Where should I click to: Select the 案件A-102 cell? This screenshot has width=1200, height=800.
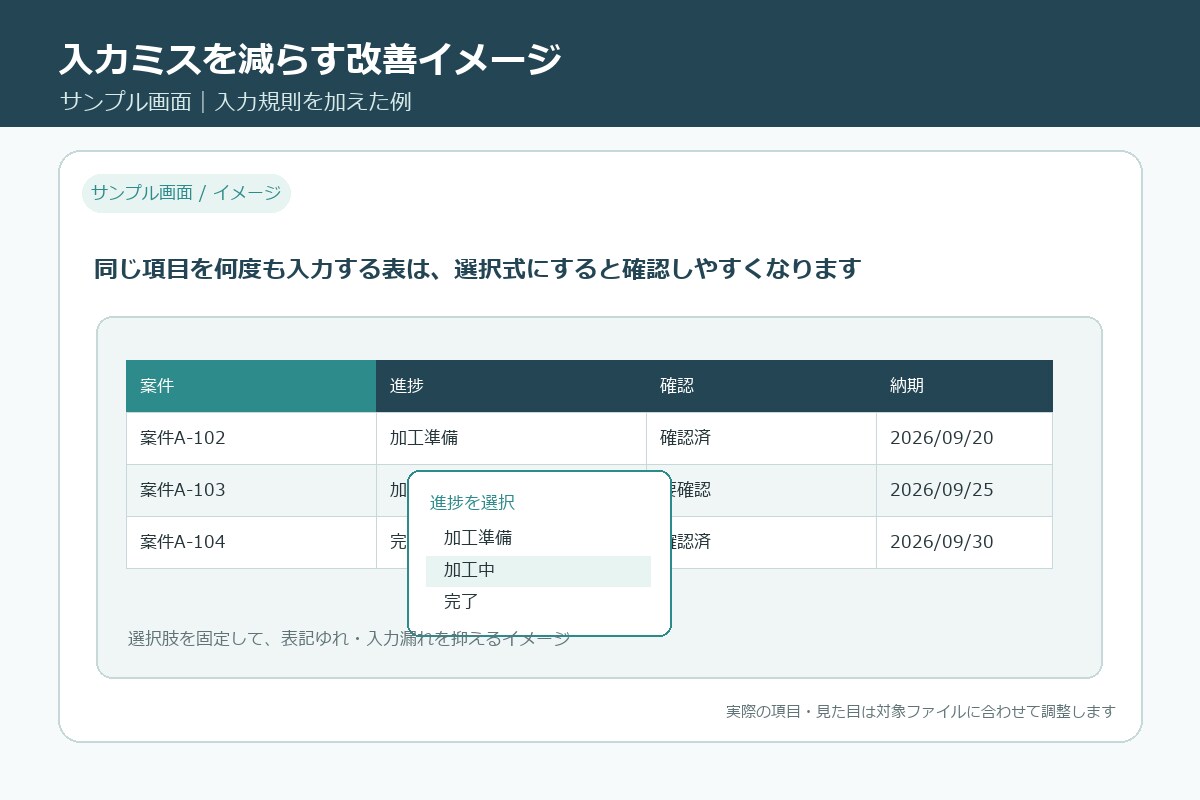point(251,438)
